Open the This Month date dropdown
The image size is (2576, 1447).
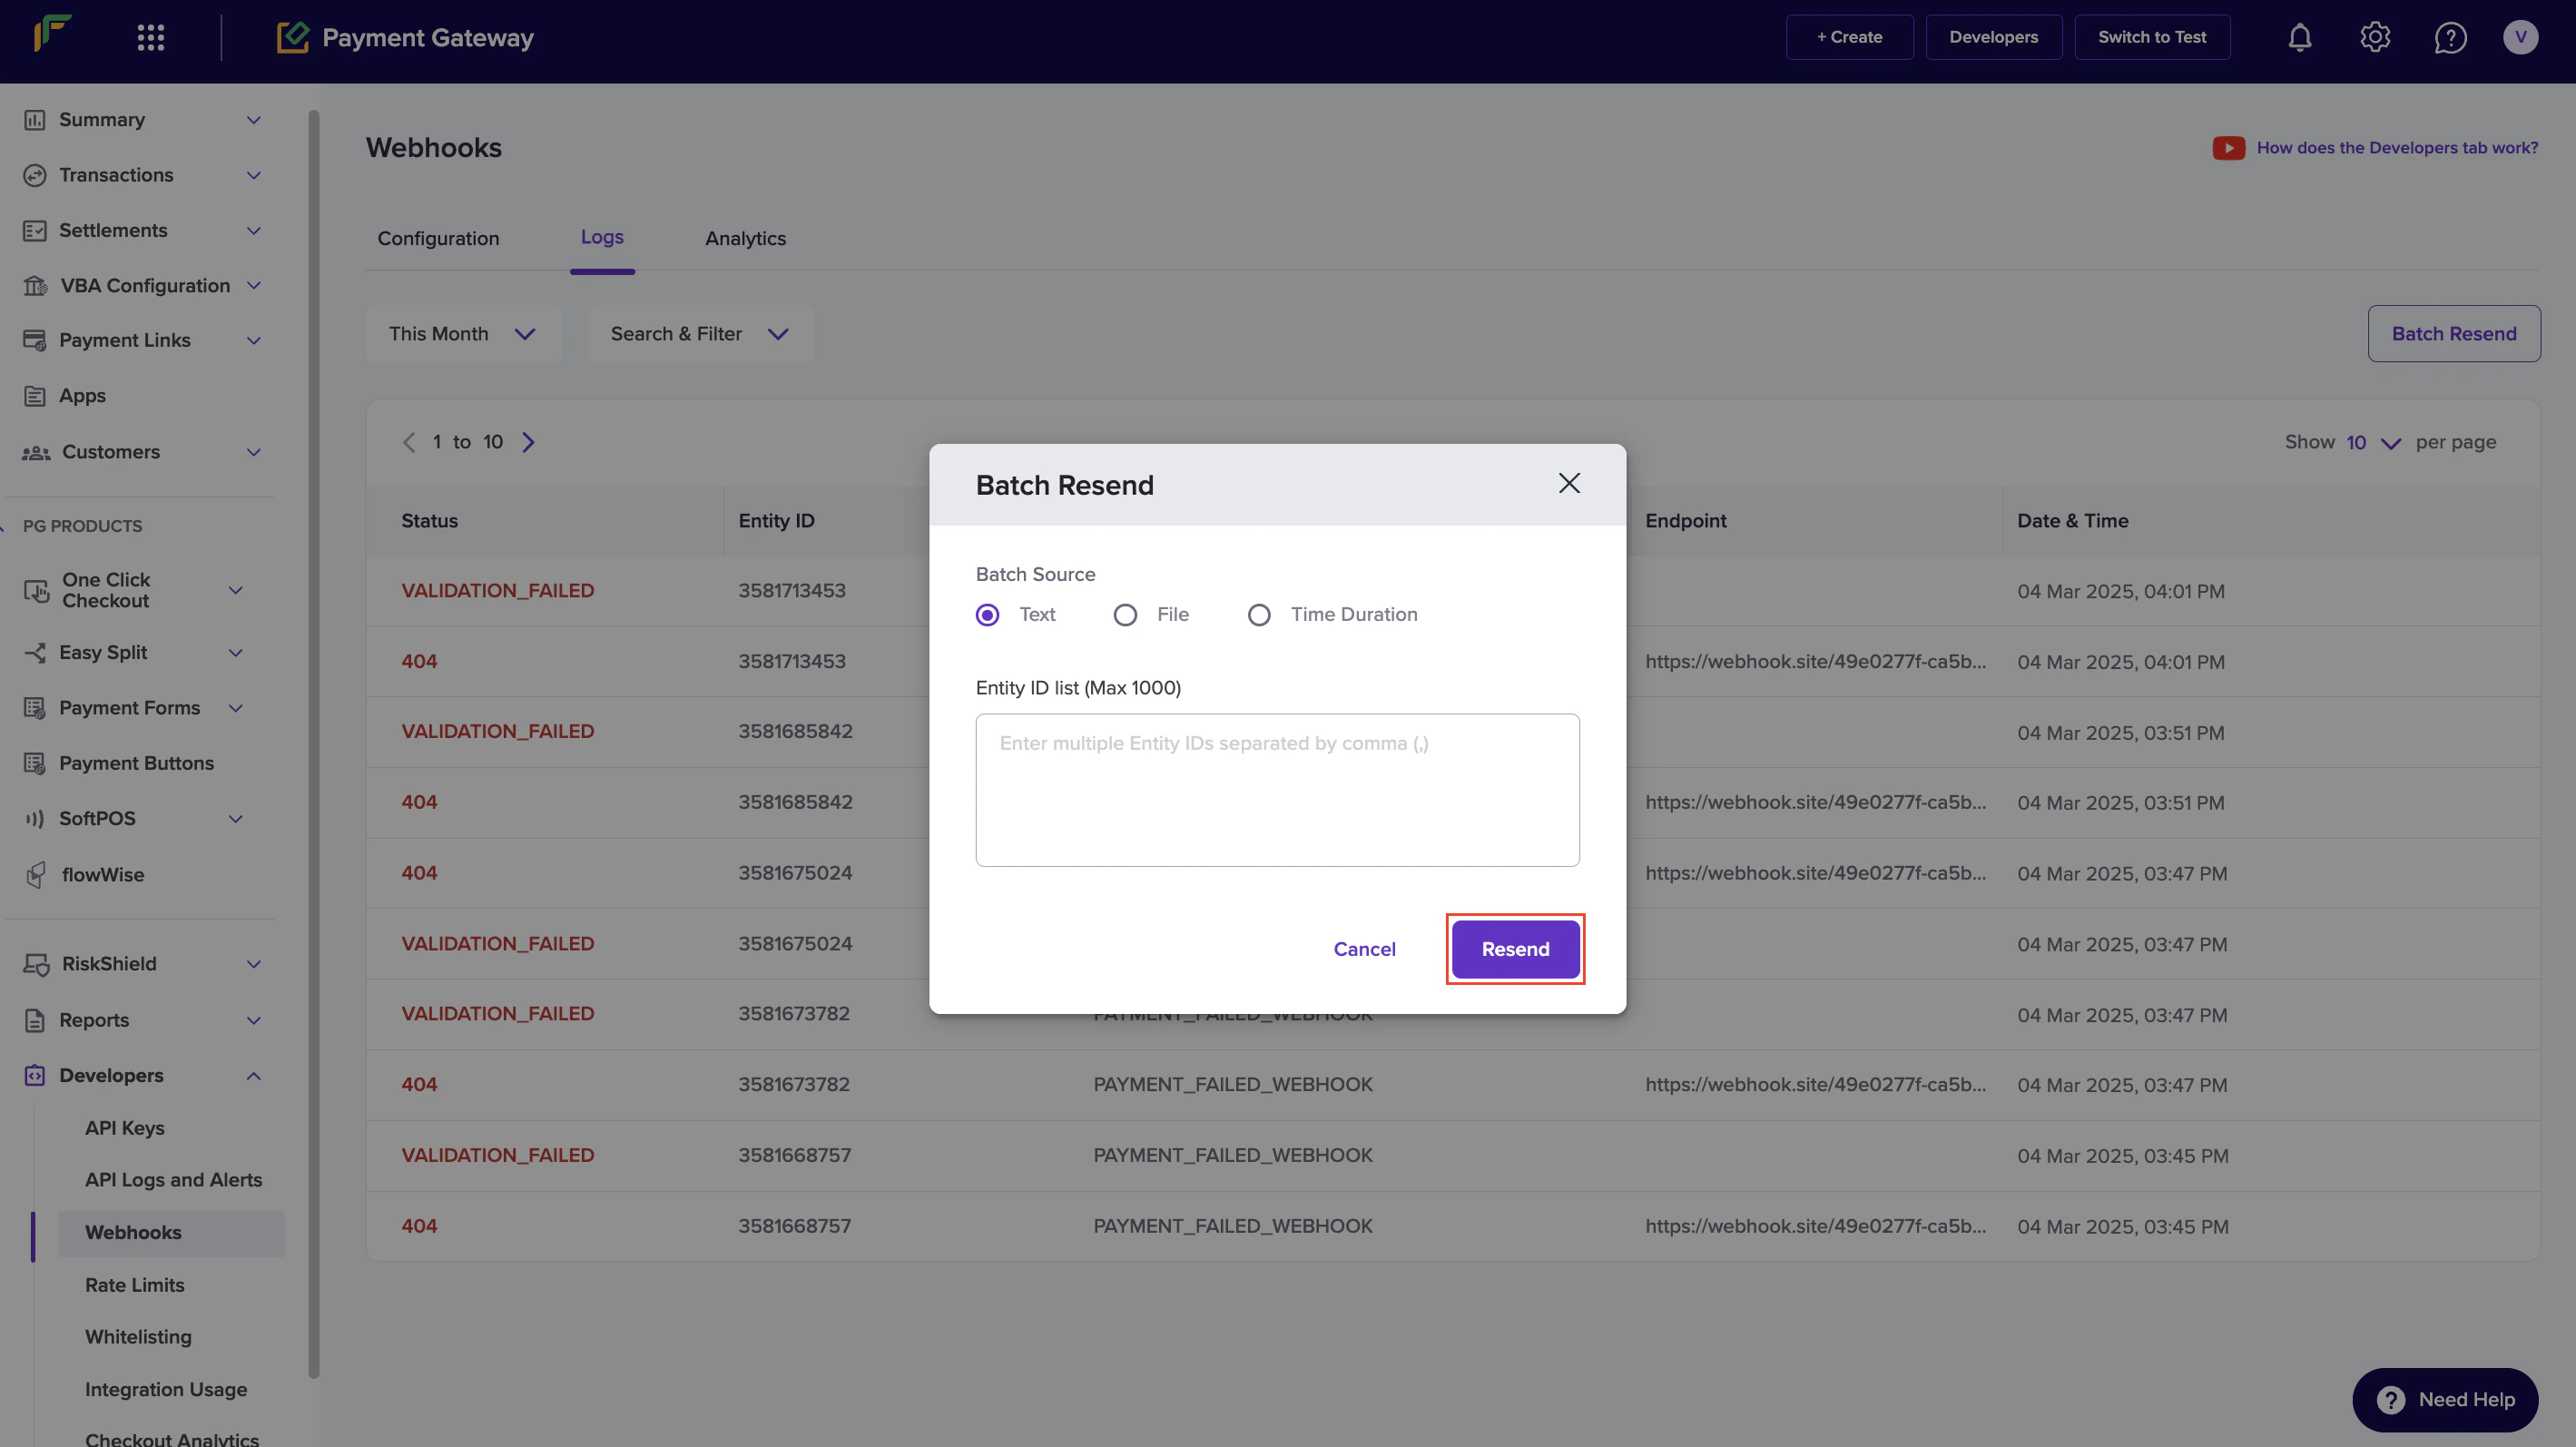(x=462, y=334)
